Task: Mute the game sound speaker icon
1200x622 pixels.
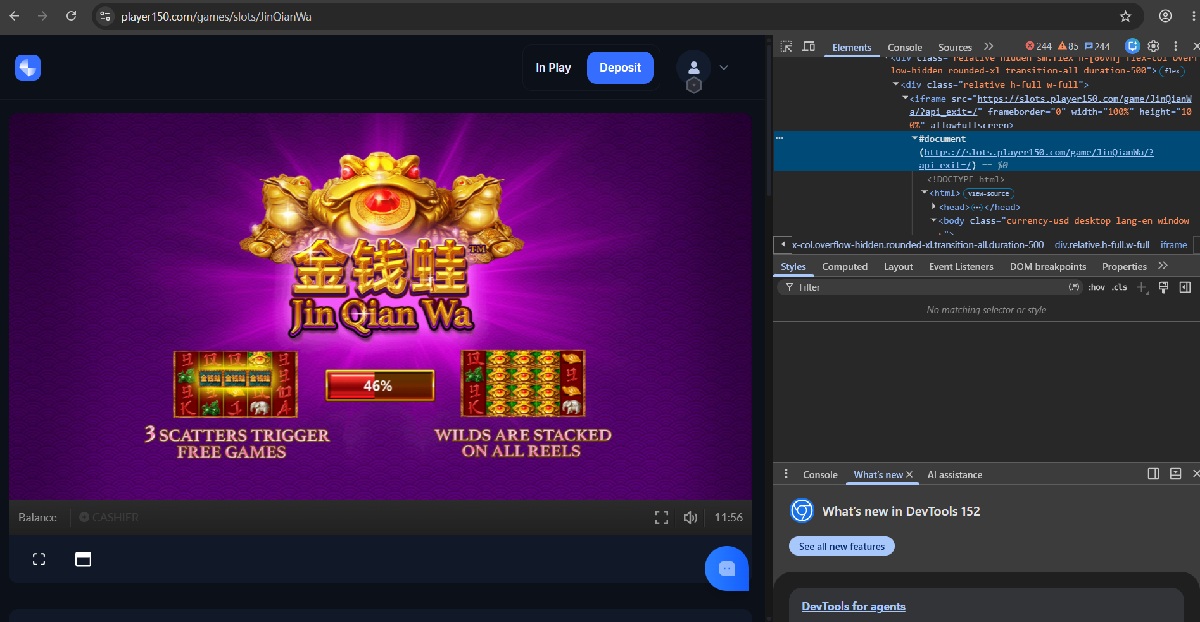Action: pos(690,517)
